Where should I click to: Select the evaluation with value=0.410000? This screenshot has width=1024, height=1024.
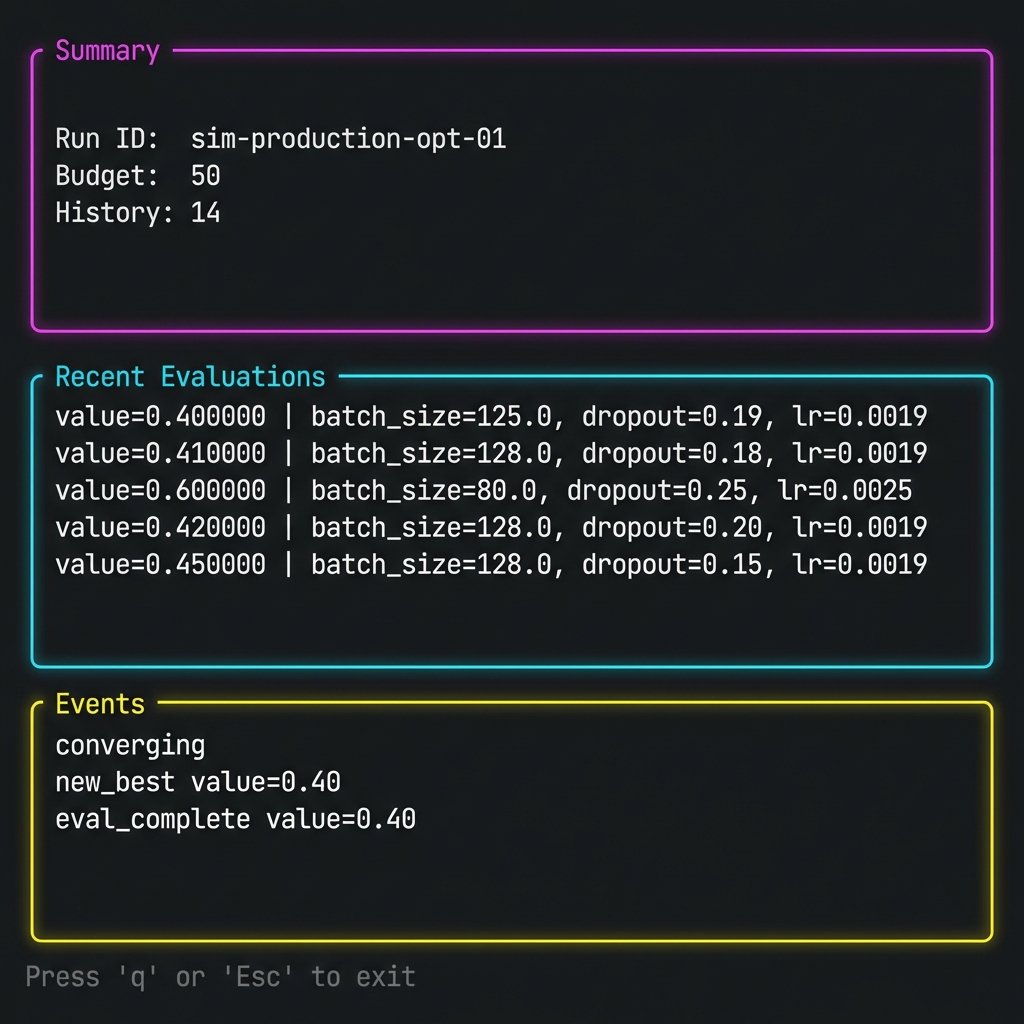(x=162, y=454)
